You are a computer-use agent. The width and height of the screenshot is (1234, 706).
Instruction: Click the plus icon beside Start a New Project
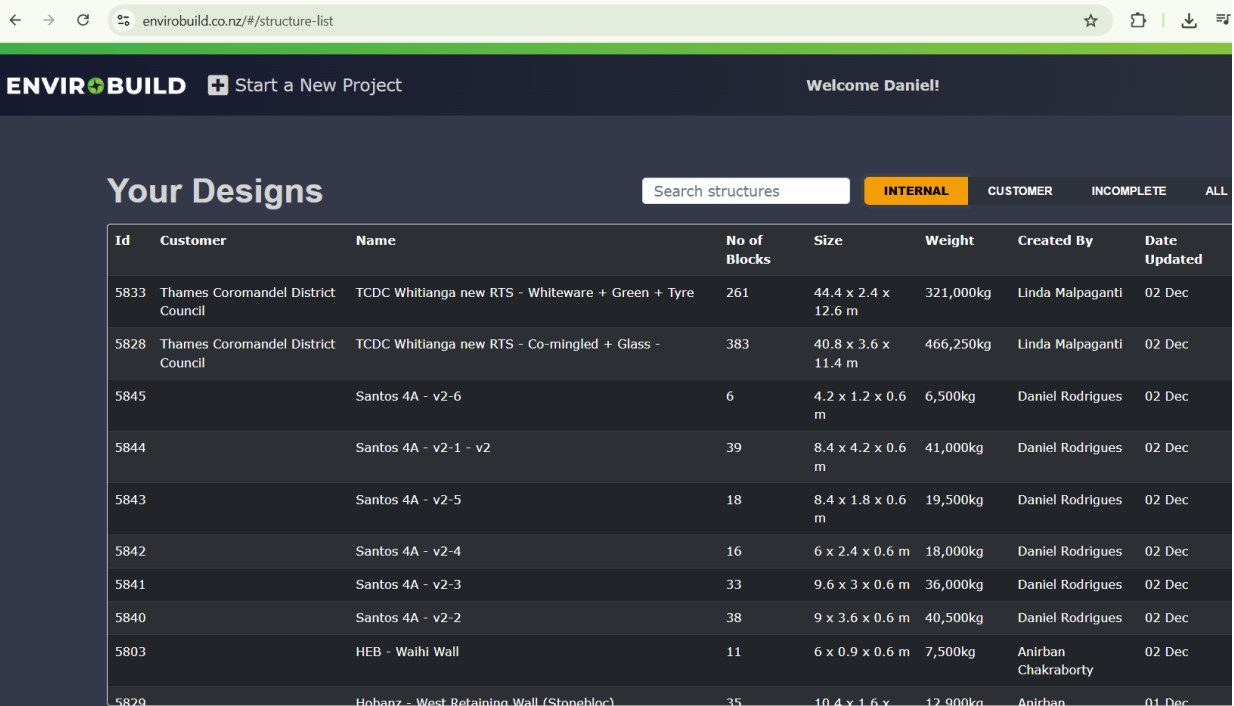click(x=218, y=85)
